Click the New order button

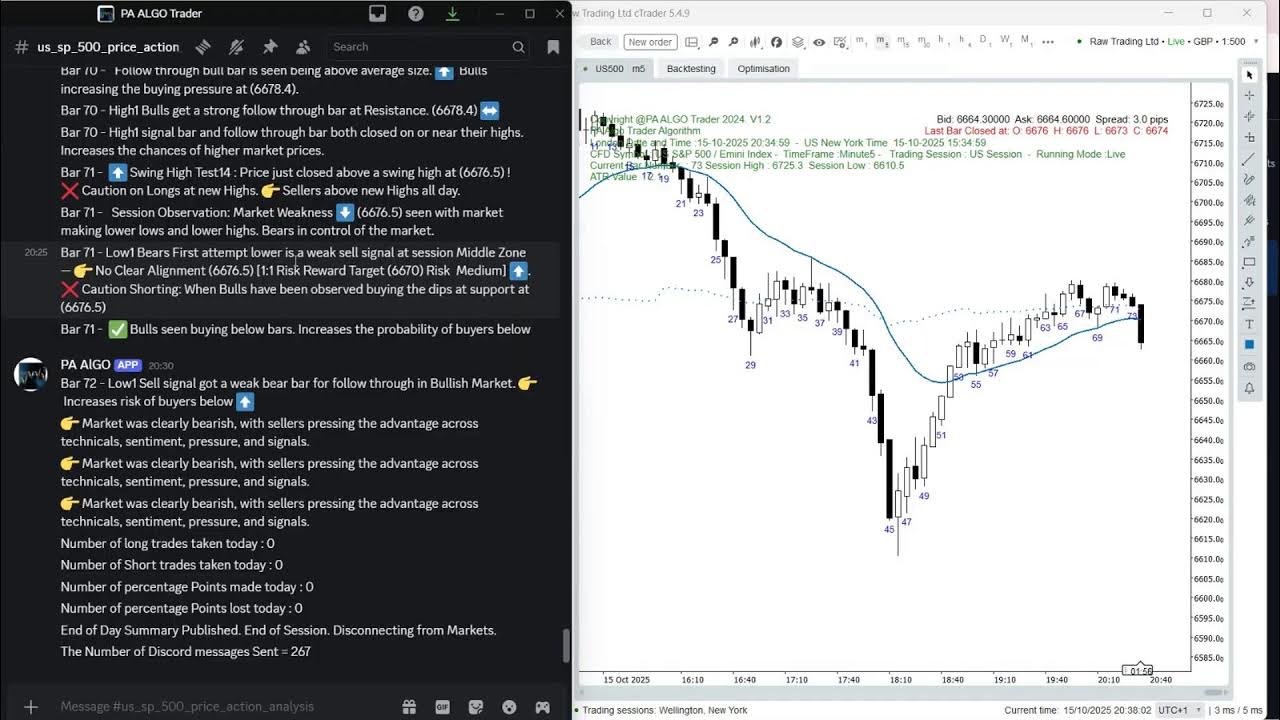coord(651,43)
